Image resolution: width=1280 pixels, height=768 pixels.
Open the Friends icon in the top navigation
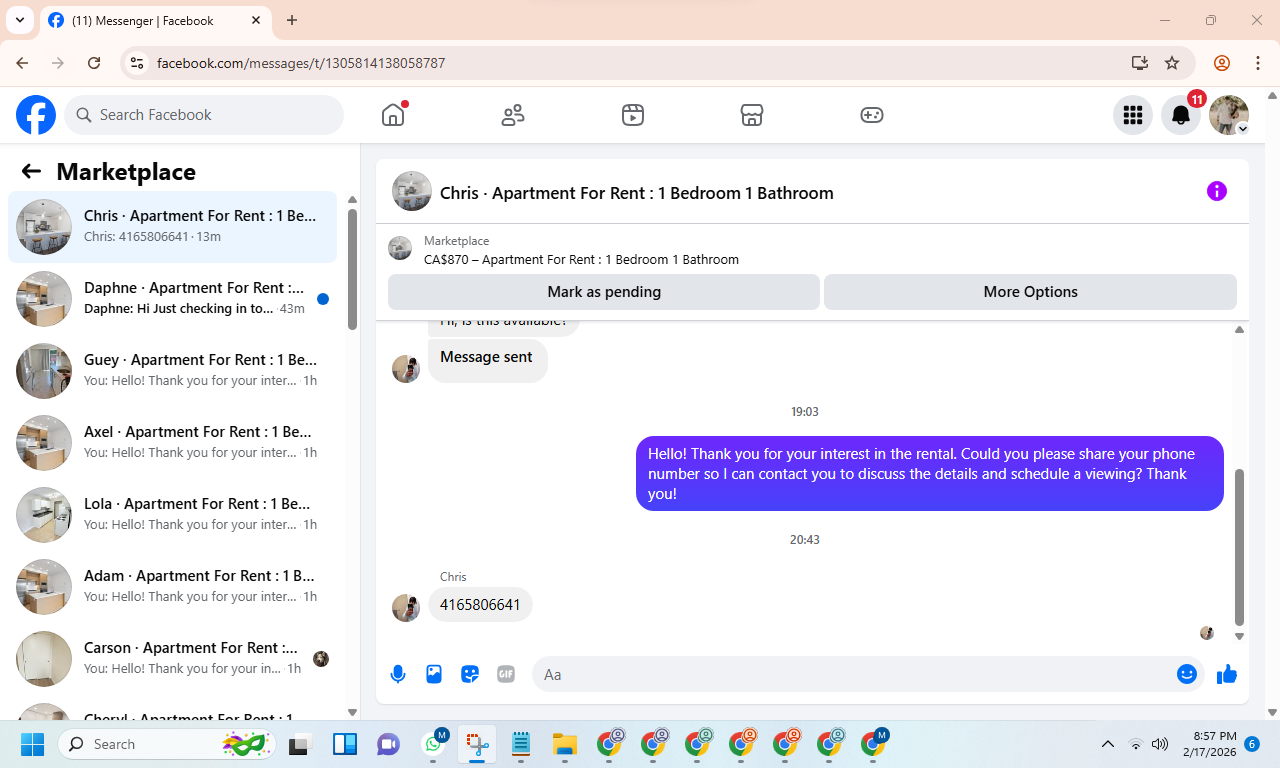click(513, 115)
